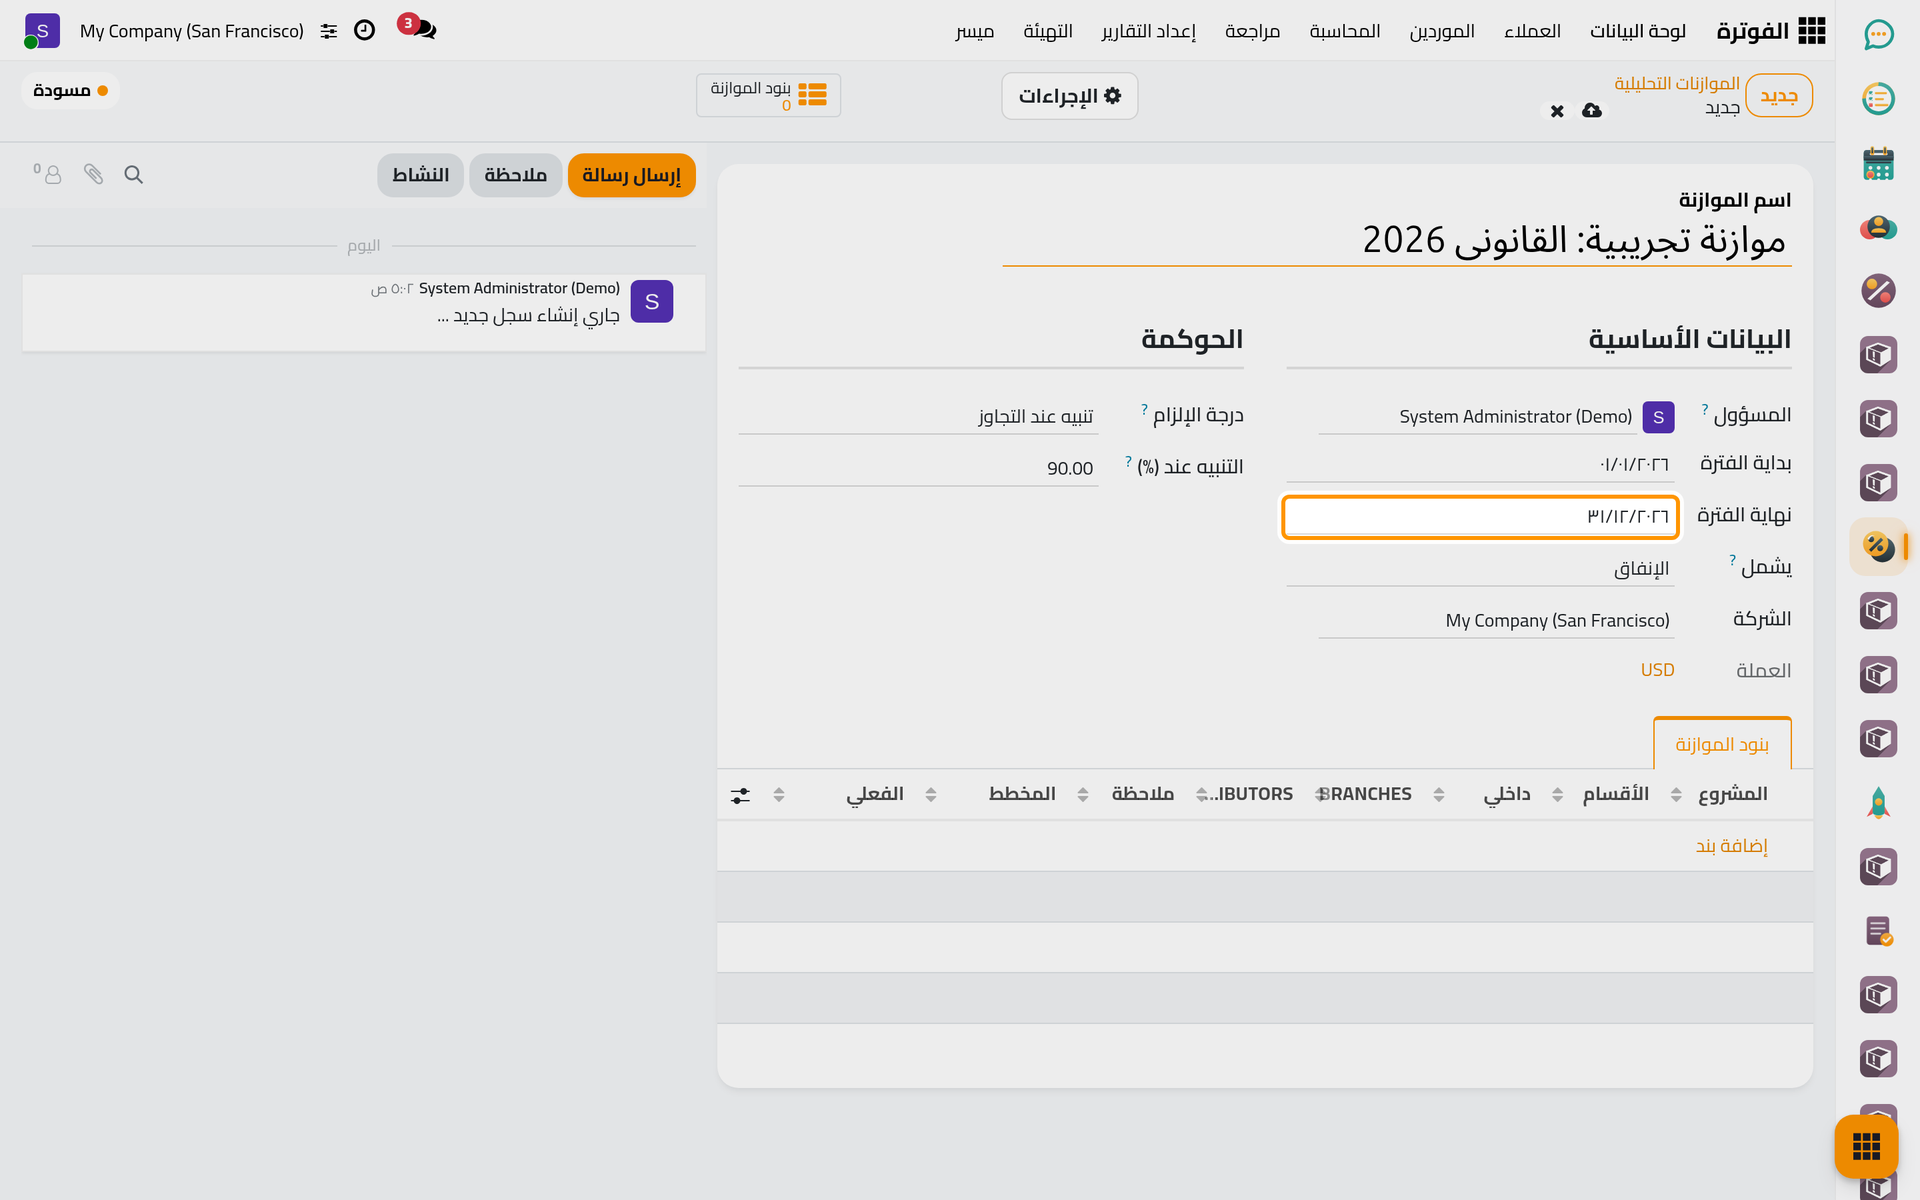
Task: Click the نهاية الفترة date field
Action: (1480, 517)
